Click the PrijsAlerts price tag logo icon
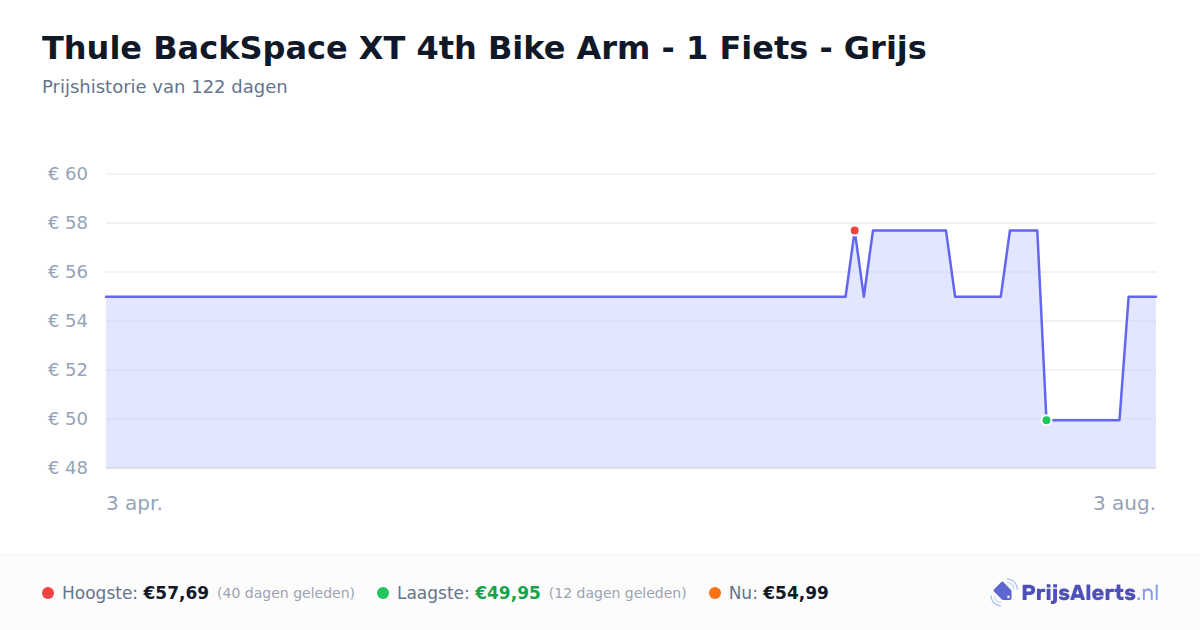 pyautogui.click(x=1003, y=593)
